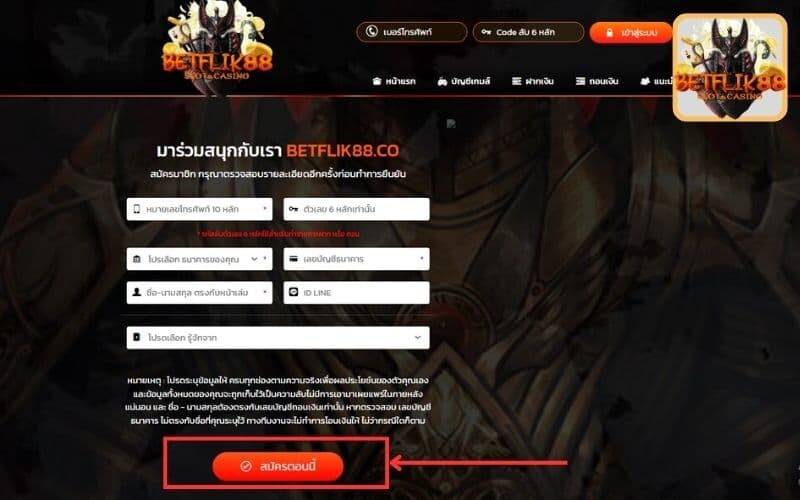
Task: Click the lock icon on เข้าสู่ระบบ button
Action: click(x=609, y=33)
